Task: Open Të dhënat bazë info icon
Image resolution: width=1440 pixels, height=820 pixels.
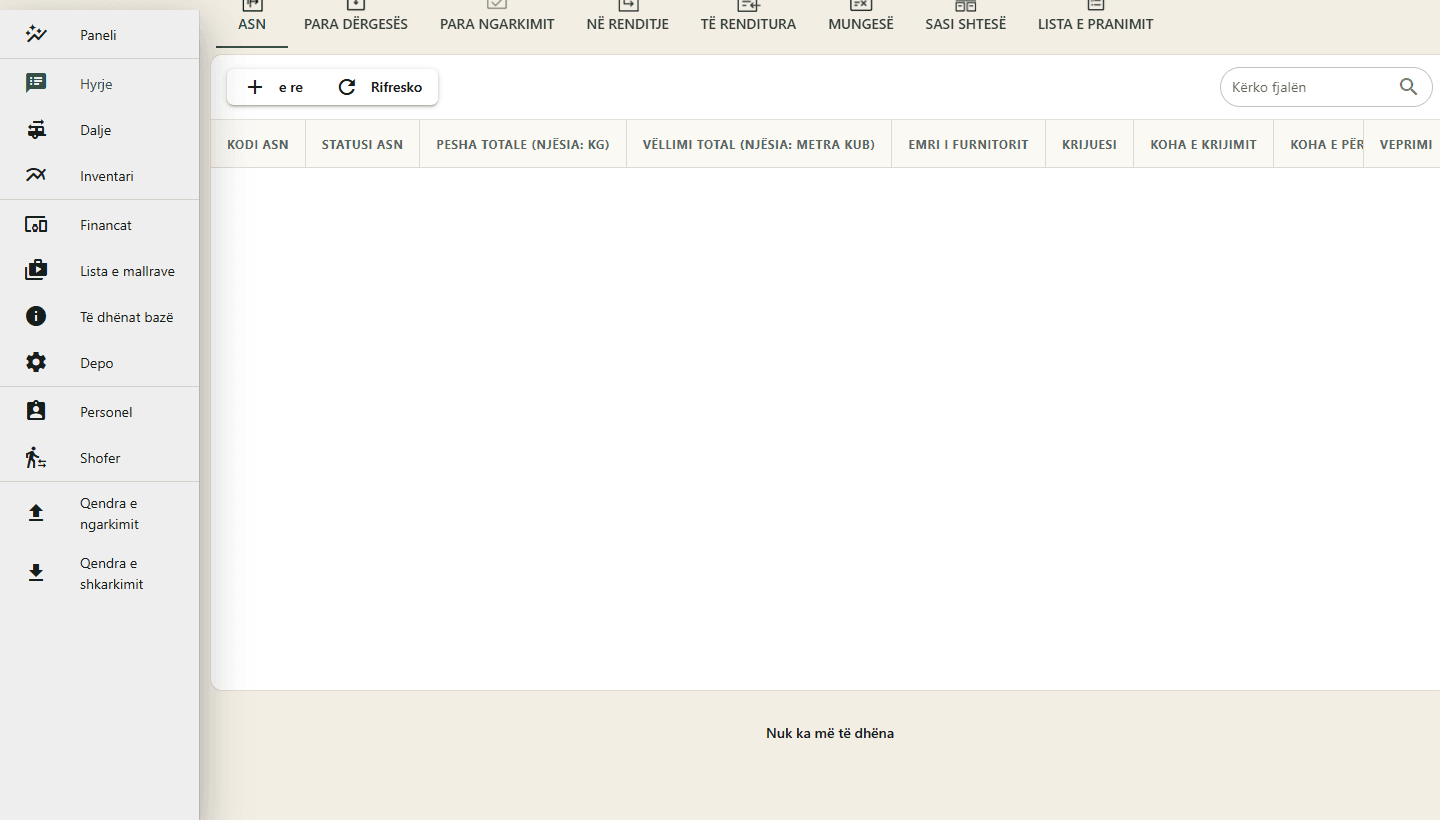Action: (36, 317)
